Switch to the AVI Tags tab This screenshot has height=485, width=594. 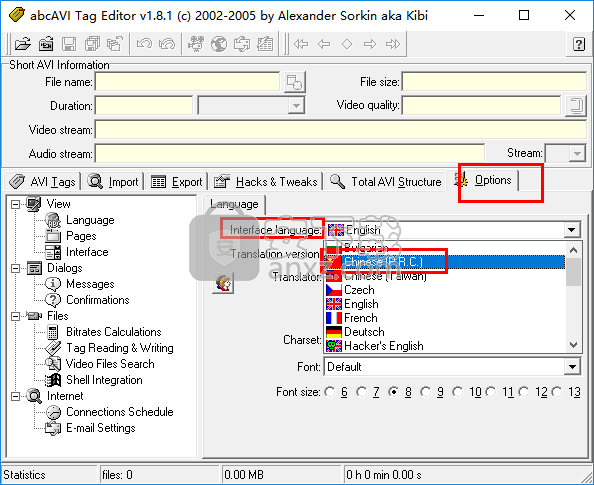pos(42,182)
